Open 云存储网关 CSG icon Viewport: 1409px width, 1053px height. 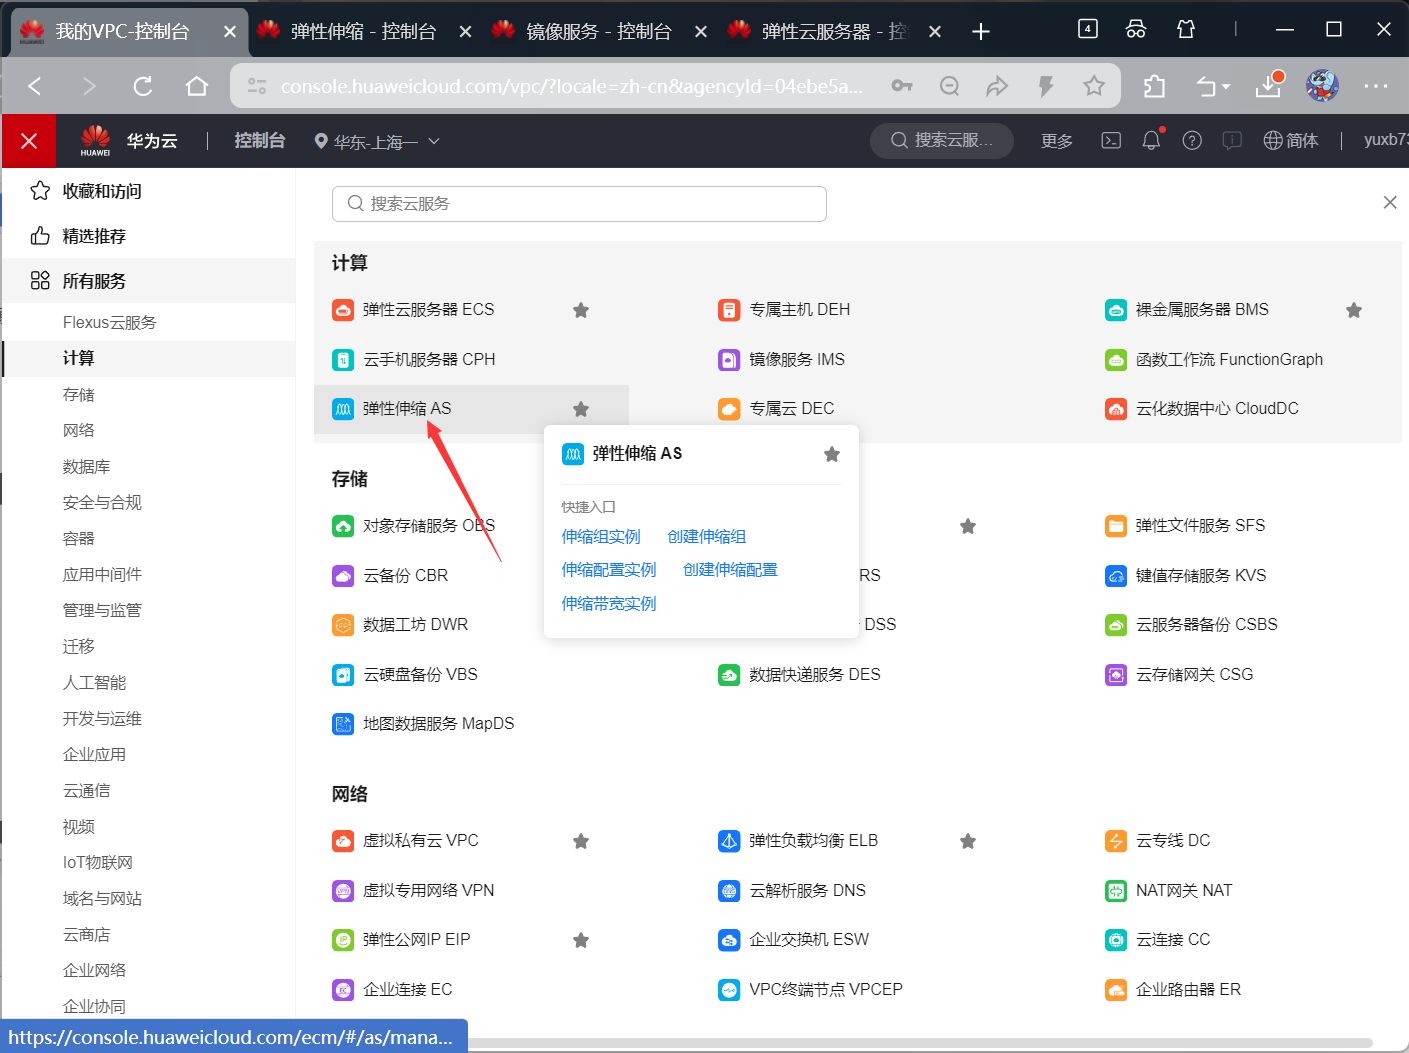coord(1116,675)
